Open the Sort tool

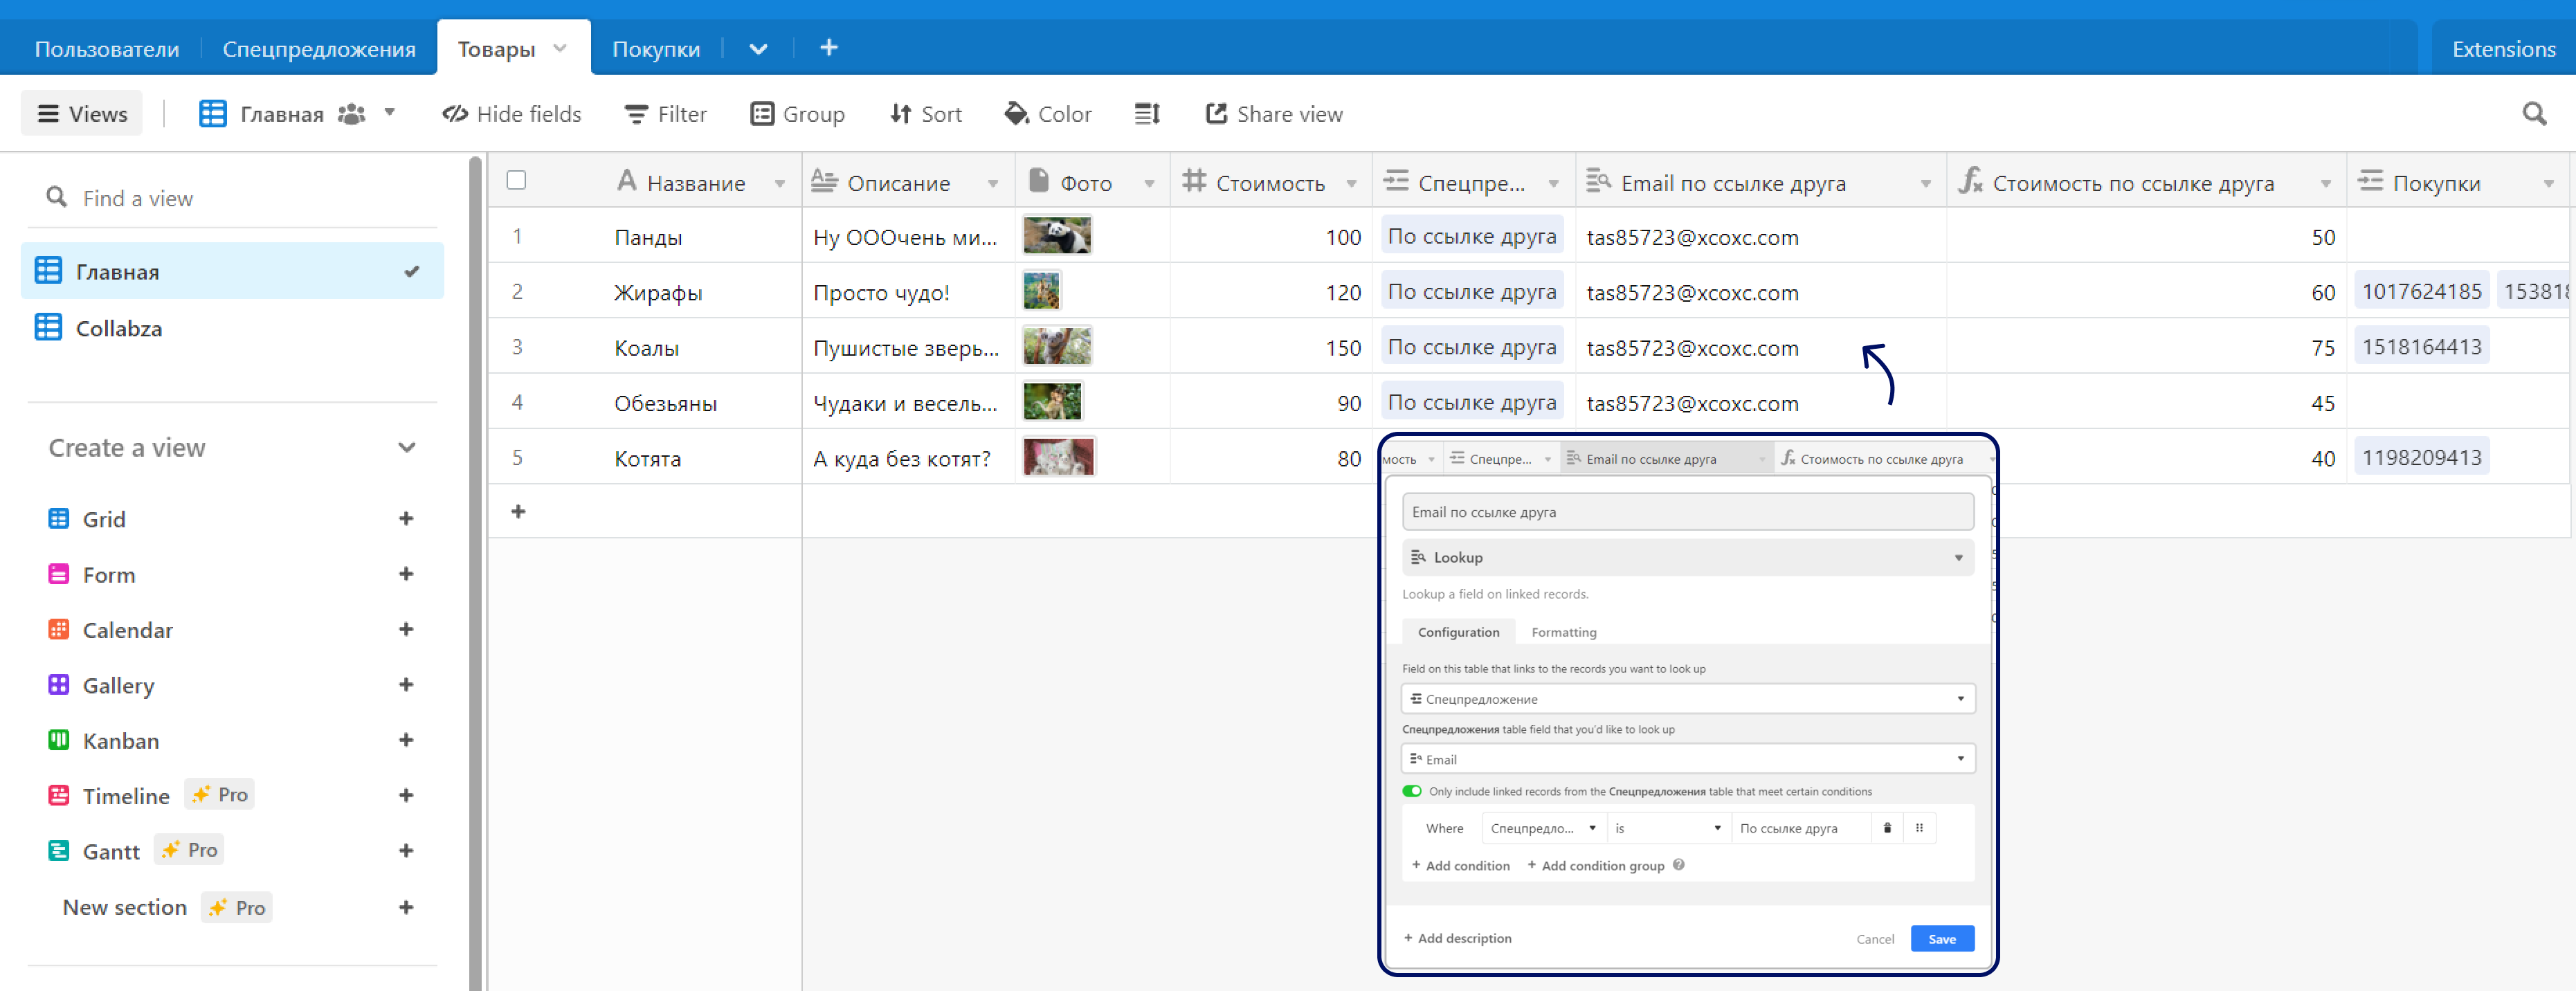(926, 114)
